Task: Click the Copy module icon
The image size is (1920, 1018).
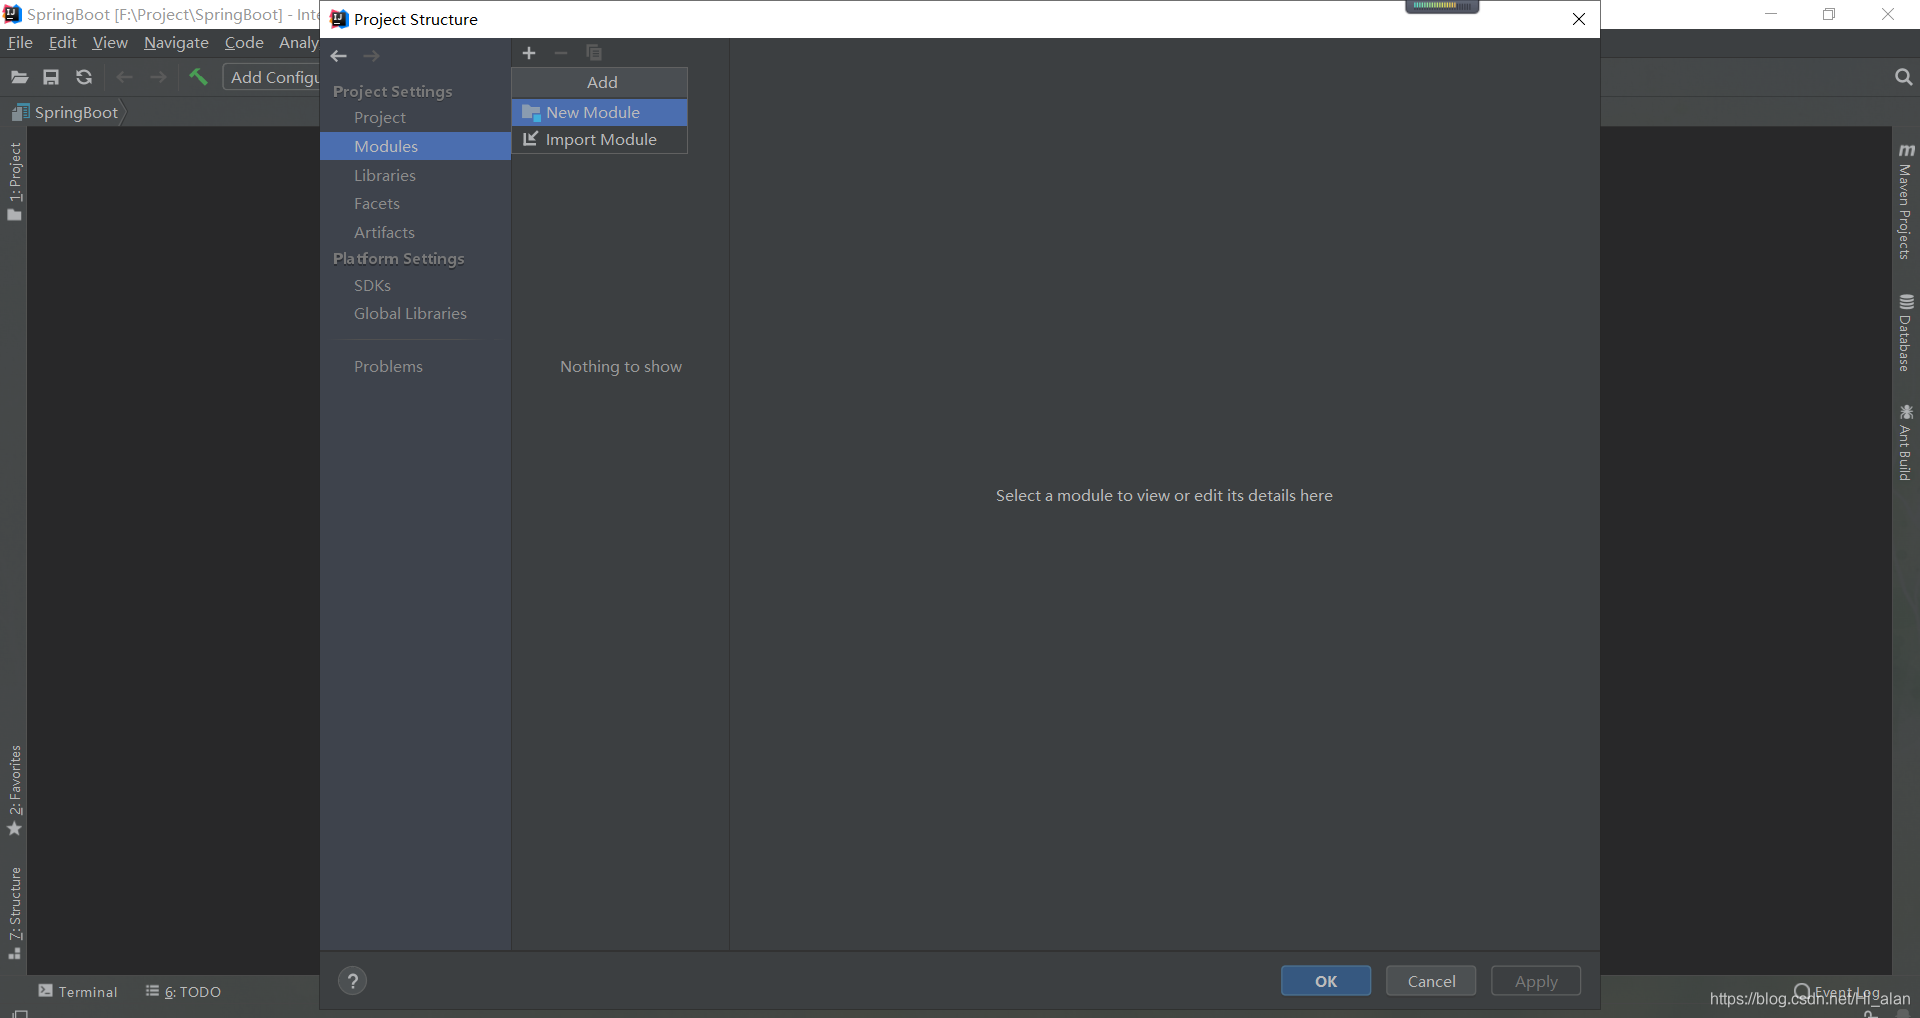Action: 594,53
